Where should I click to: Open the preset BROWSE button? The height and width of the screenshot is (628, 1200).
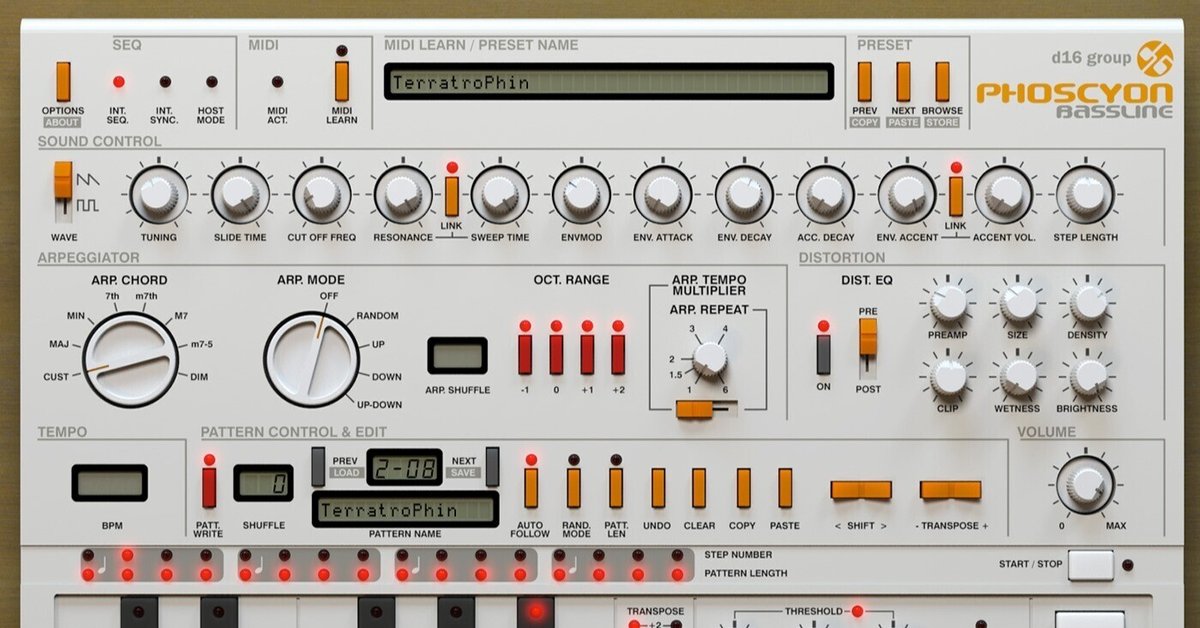942,82
